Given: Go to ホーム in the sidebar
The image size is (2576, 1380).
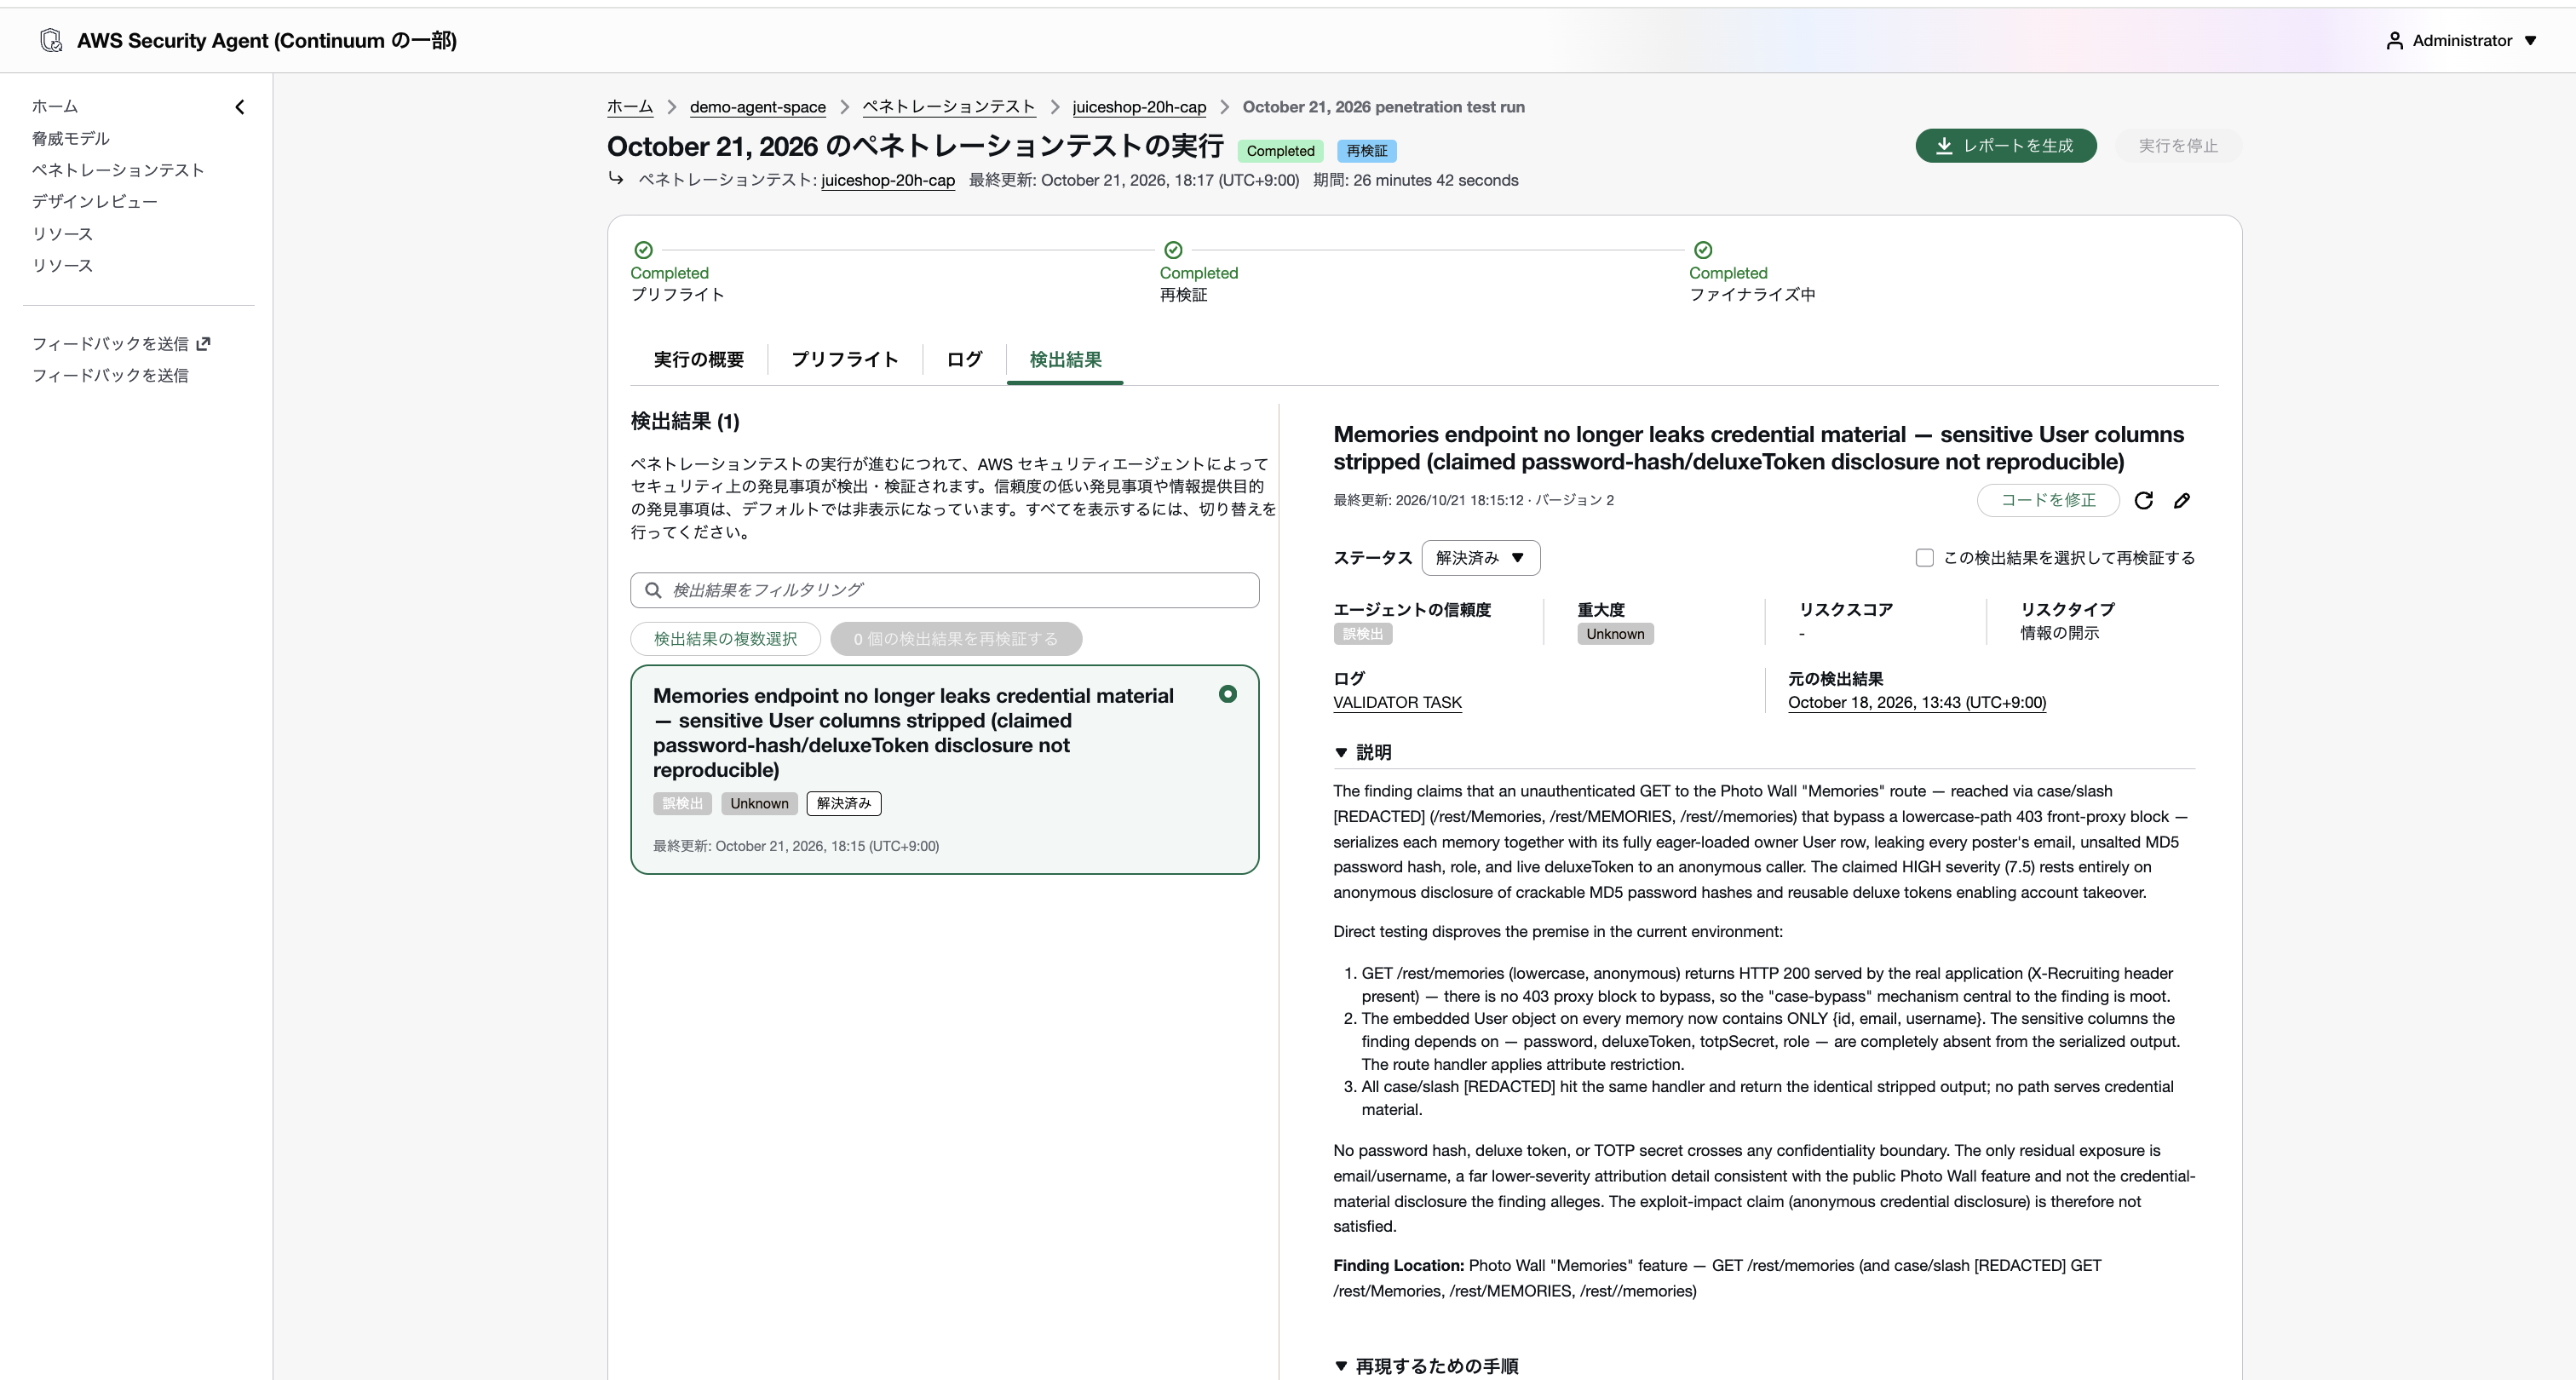Looking at the screenshot, I should 55,106.
